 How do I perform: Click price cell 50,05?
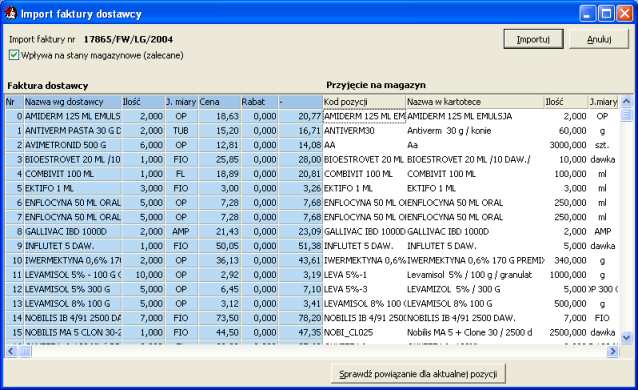point(219,246)
